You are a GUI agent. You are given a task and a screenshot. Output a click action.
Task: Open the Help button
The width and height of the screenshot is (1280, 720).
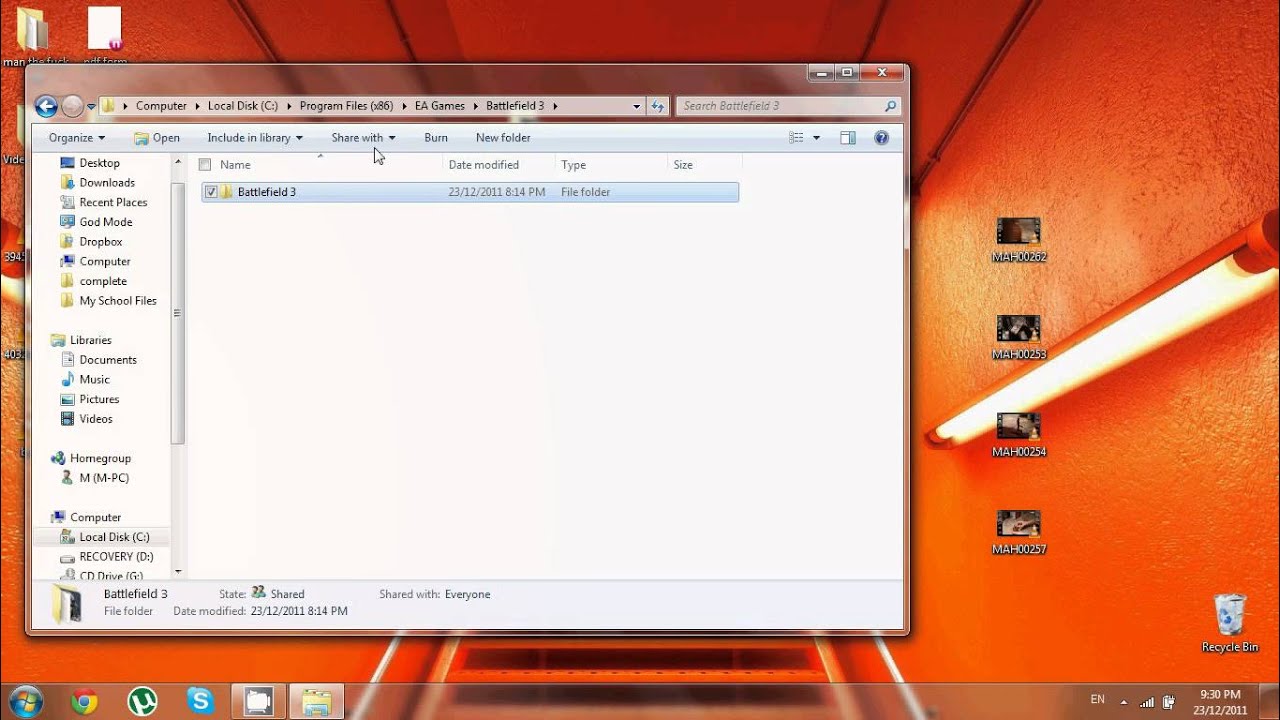coord(881,138)
